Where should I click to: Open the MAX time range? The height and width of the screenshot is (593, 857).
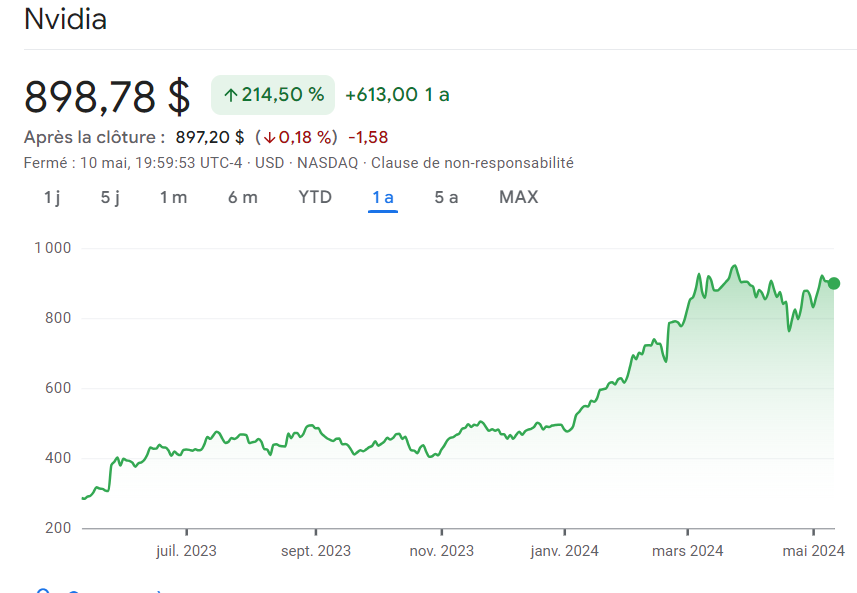pyautogui.click(x=518, y=197)
